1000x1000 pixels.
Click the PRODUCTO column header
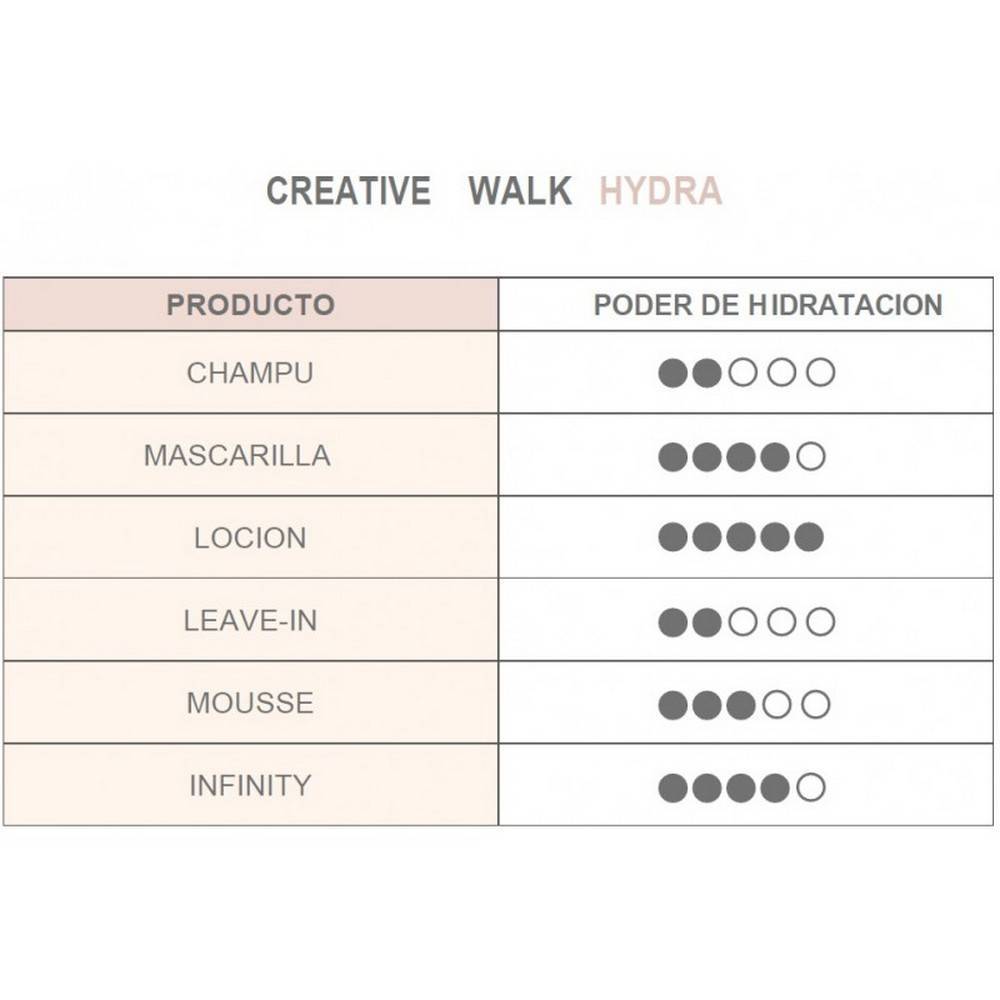pos(250,305)
